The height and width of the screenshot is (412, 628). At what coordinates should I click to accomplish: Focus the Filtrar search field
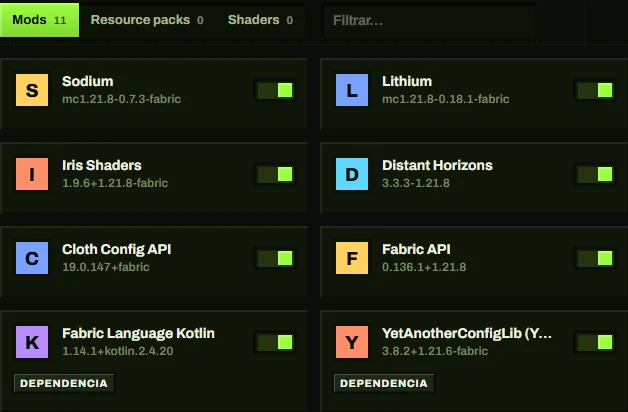click(x=430, y=20)
